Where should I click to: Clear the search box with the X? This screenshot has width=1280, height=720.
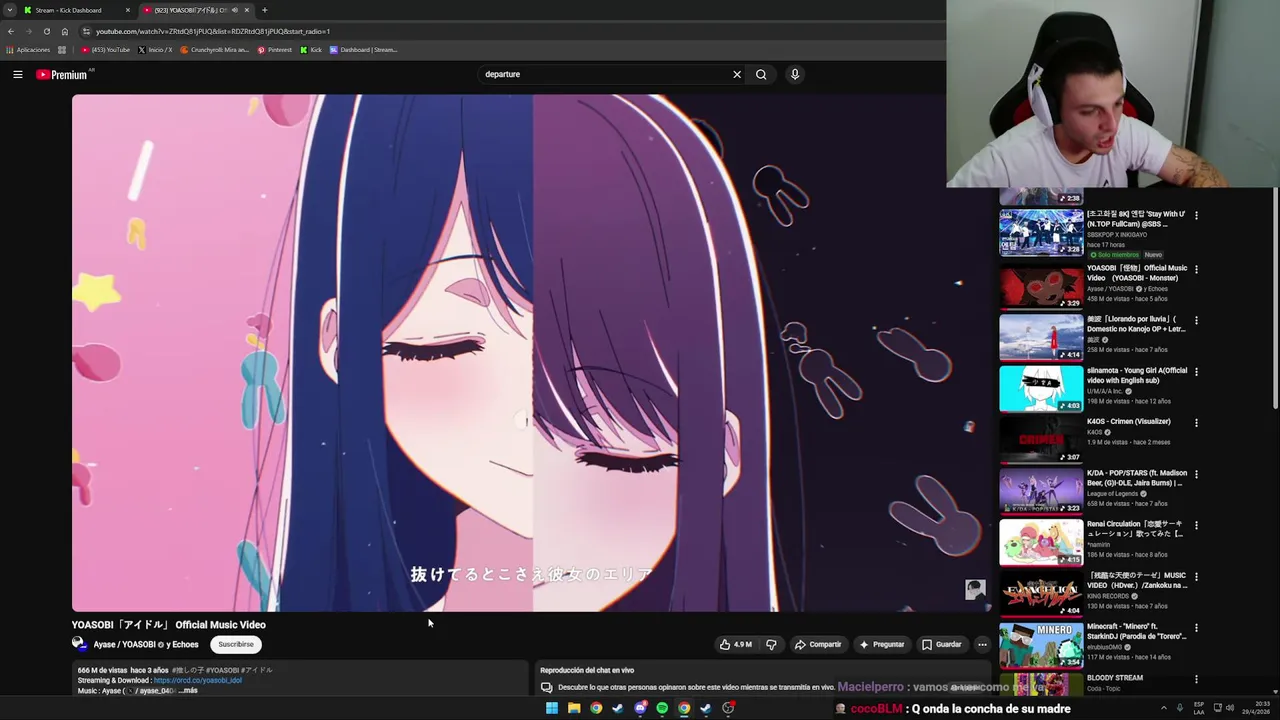(x=737, y=74)
